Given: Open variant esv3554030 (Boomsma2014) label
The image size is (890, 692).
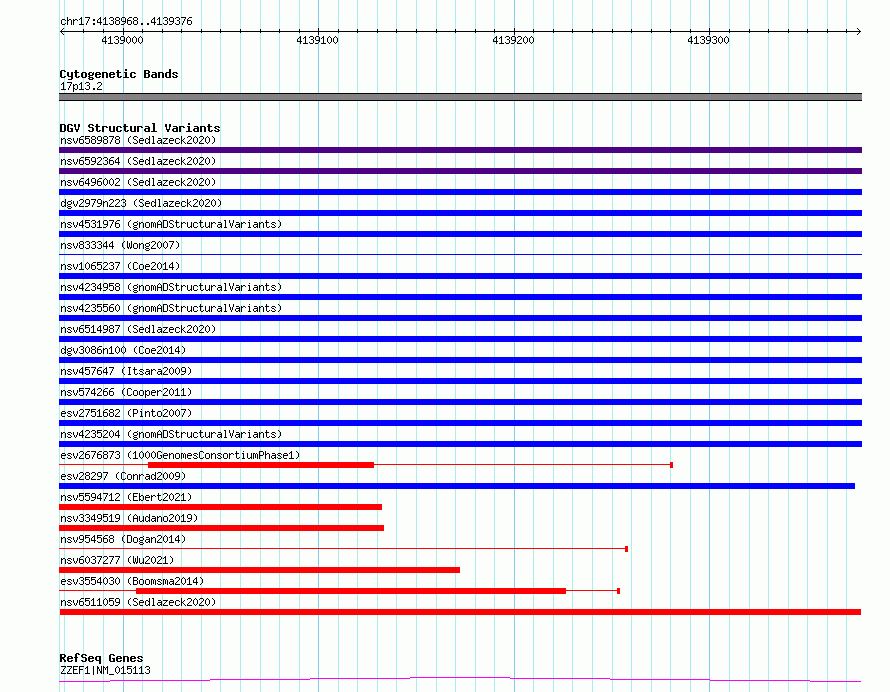Looking at the screenshot, I should (x=132, y=581).
